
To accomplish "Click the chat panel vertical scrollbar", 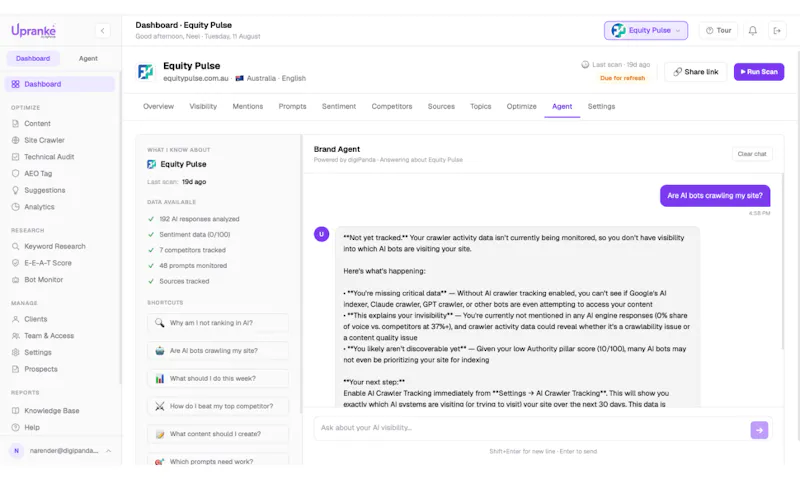I will [783, 261].
